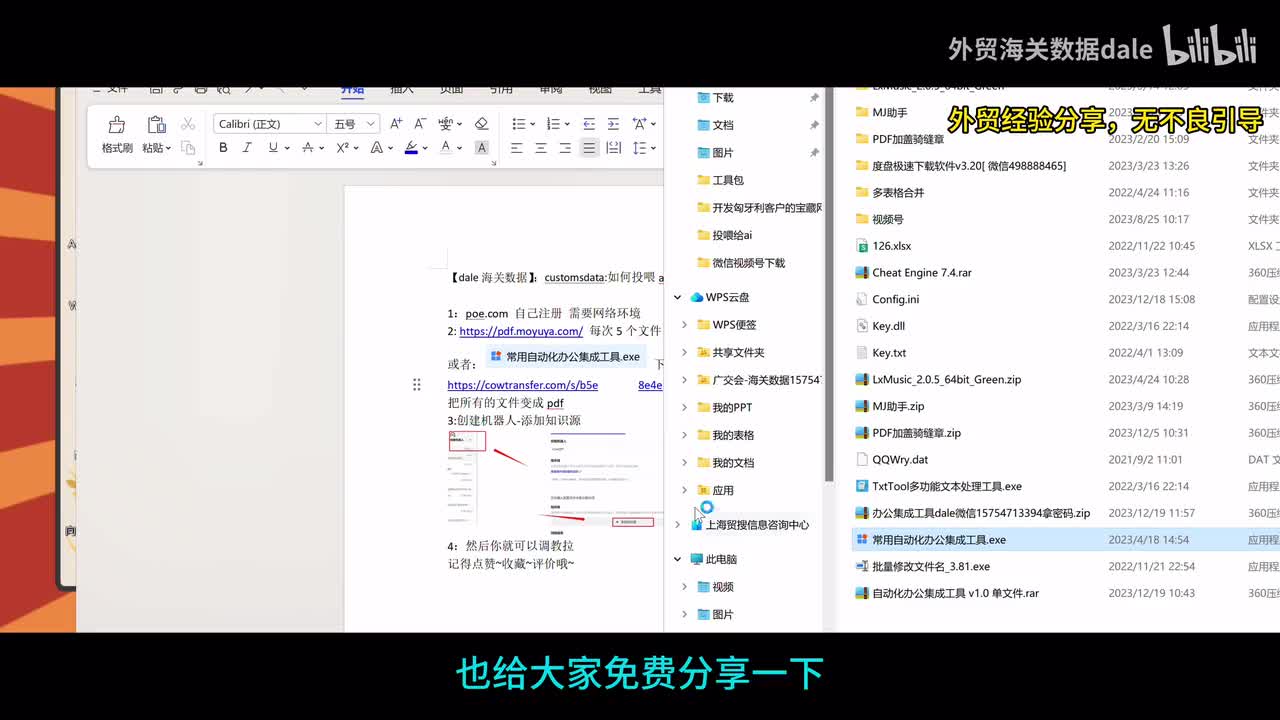
Task: Toggle the justify alignment button
Action: tap(589, 148)
